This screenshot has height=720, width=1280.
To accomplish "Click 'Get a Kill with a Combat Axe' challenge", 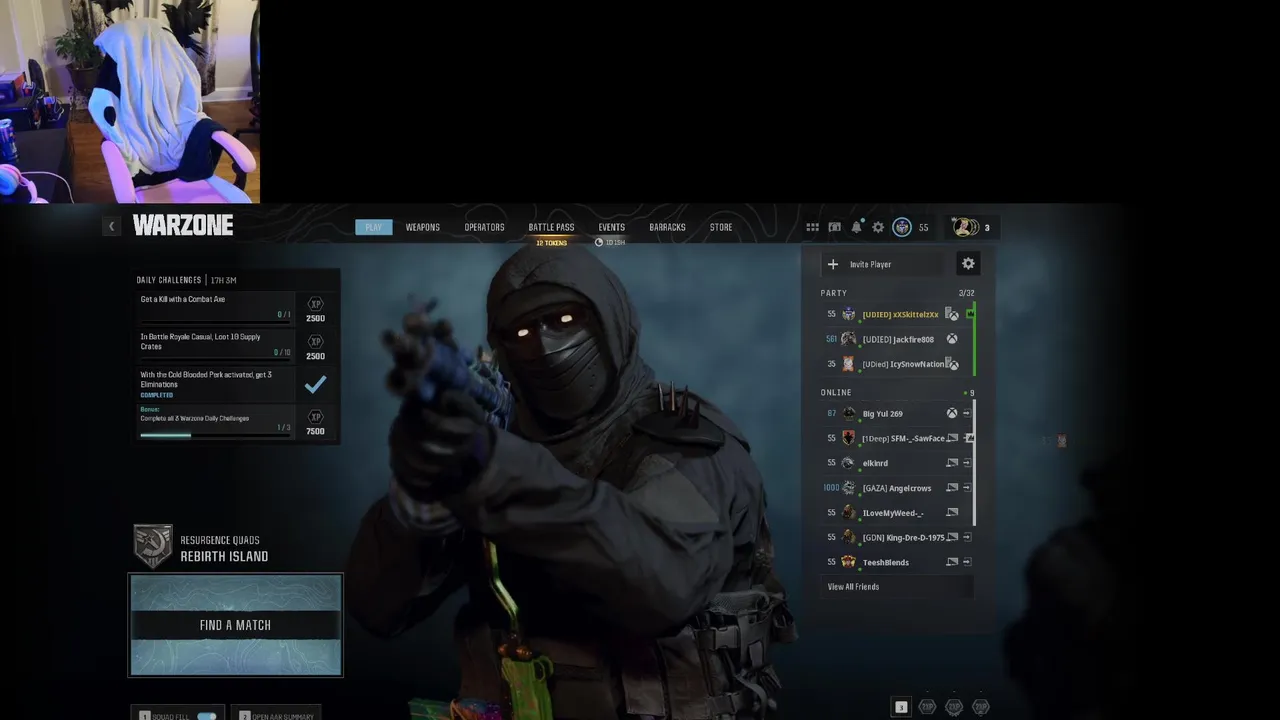I will (x=216, y=307).
